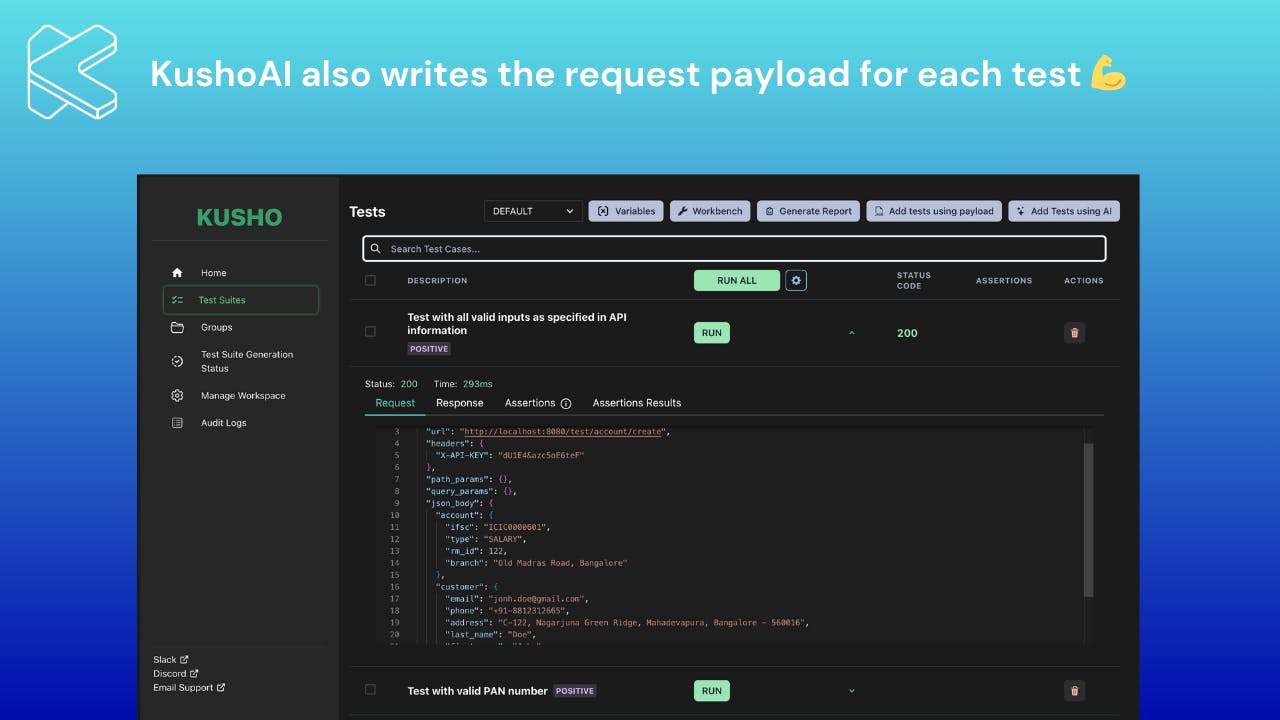The height and width of the screenshot is (720, 1280).
Task: Click the request payload vertical scrollbar
Action: (x=1089, y=520)
